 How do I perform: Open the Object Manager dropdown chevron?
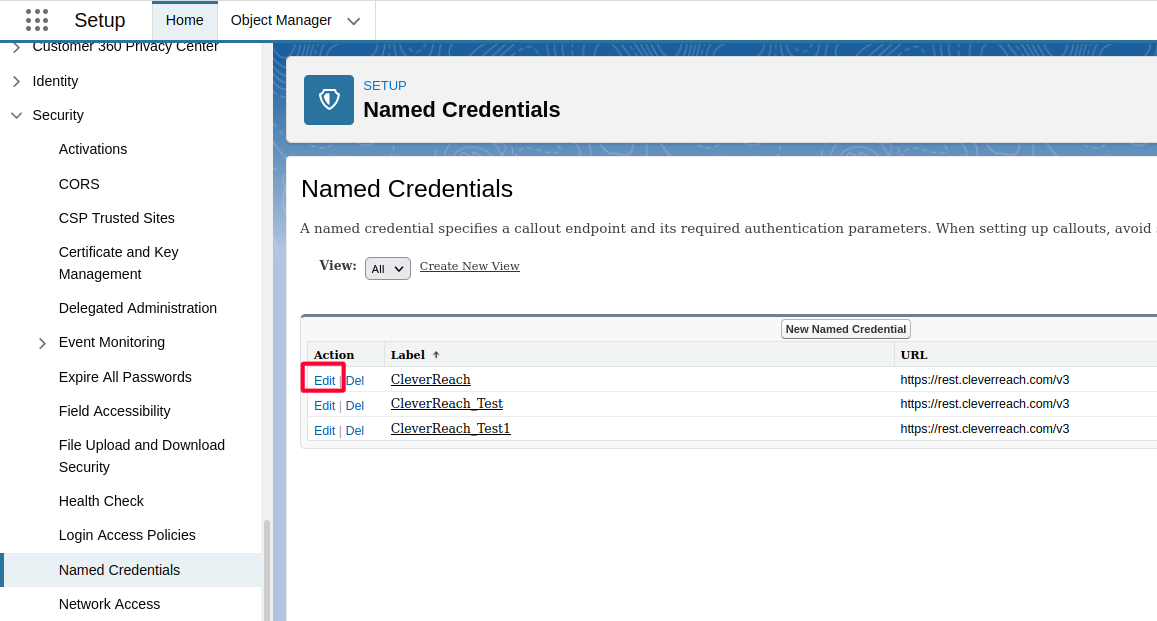(353, 21)
